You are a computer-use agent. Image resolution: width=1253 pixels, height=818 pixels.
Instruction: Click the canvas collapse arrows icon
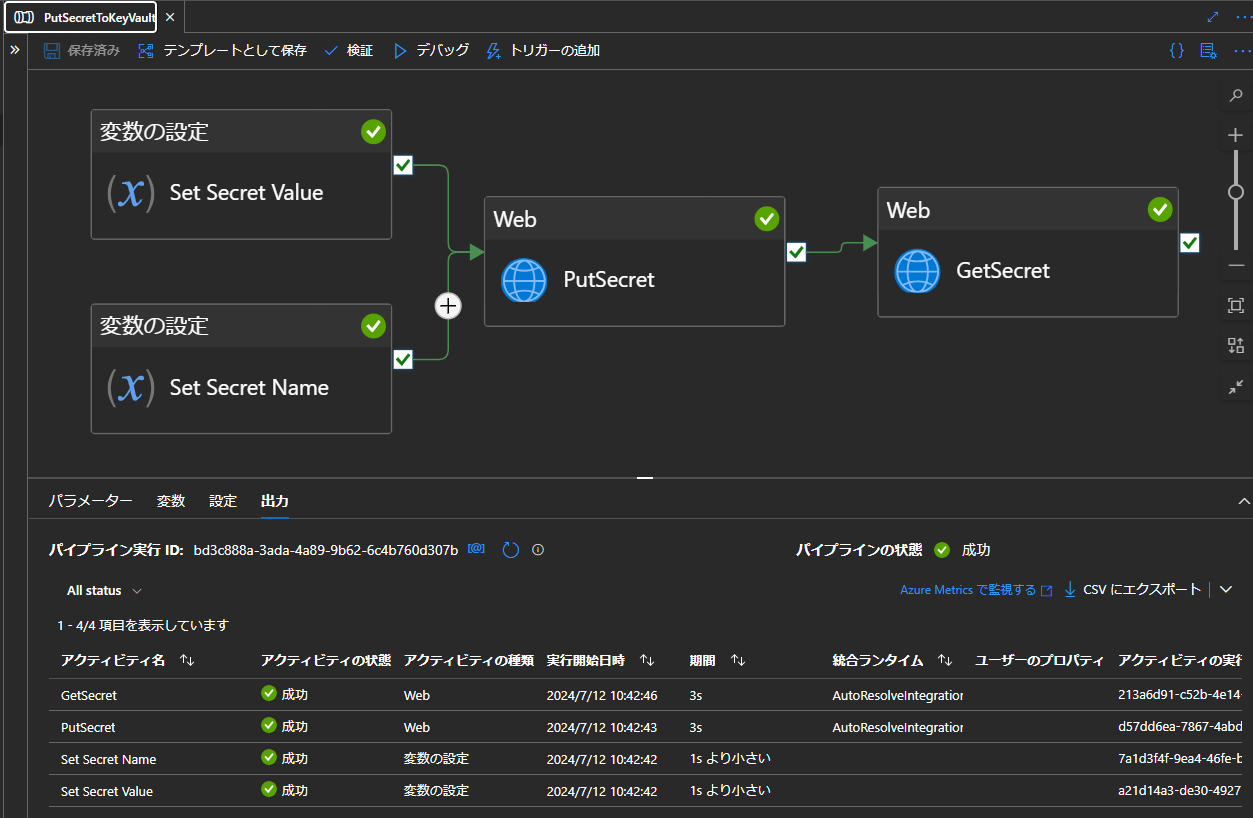(1236, 386)
